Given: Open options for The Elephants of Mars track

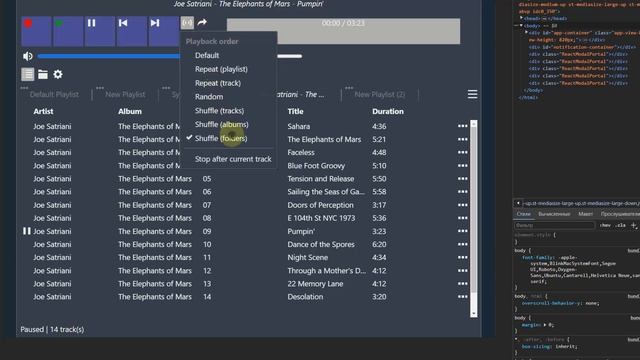Looking at the screenshot, I should coord(462,139).
